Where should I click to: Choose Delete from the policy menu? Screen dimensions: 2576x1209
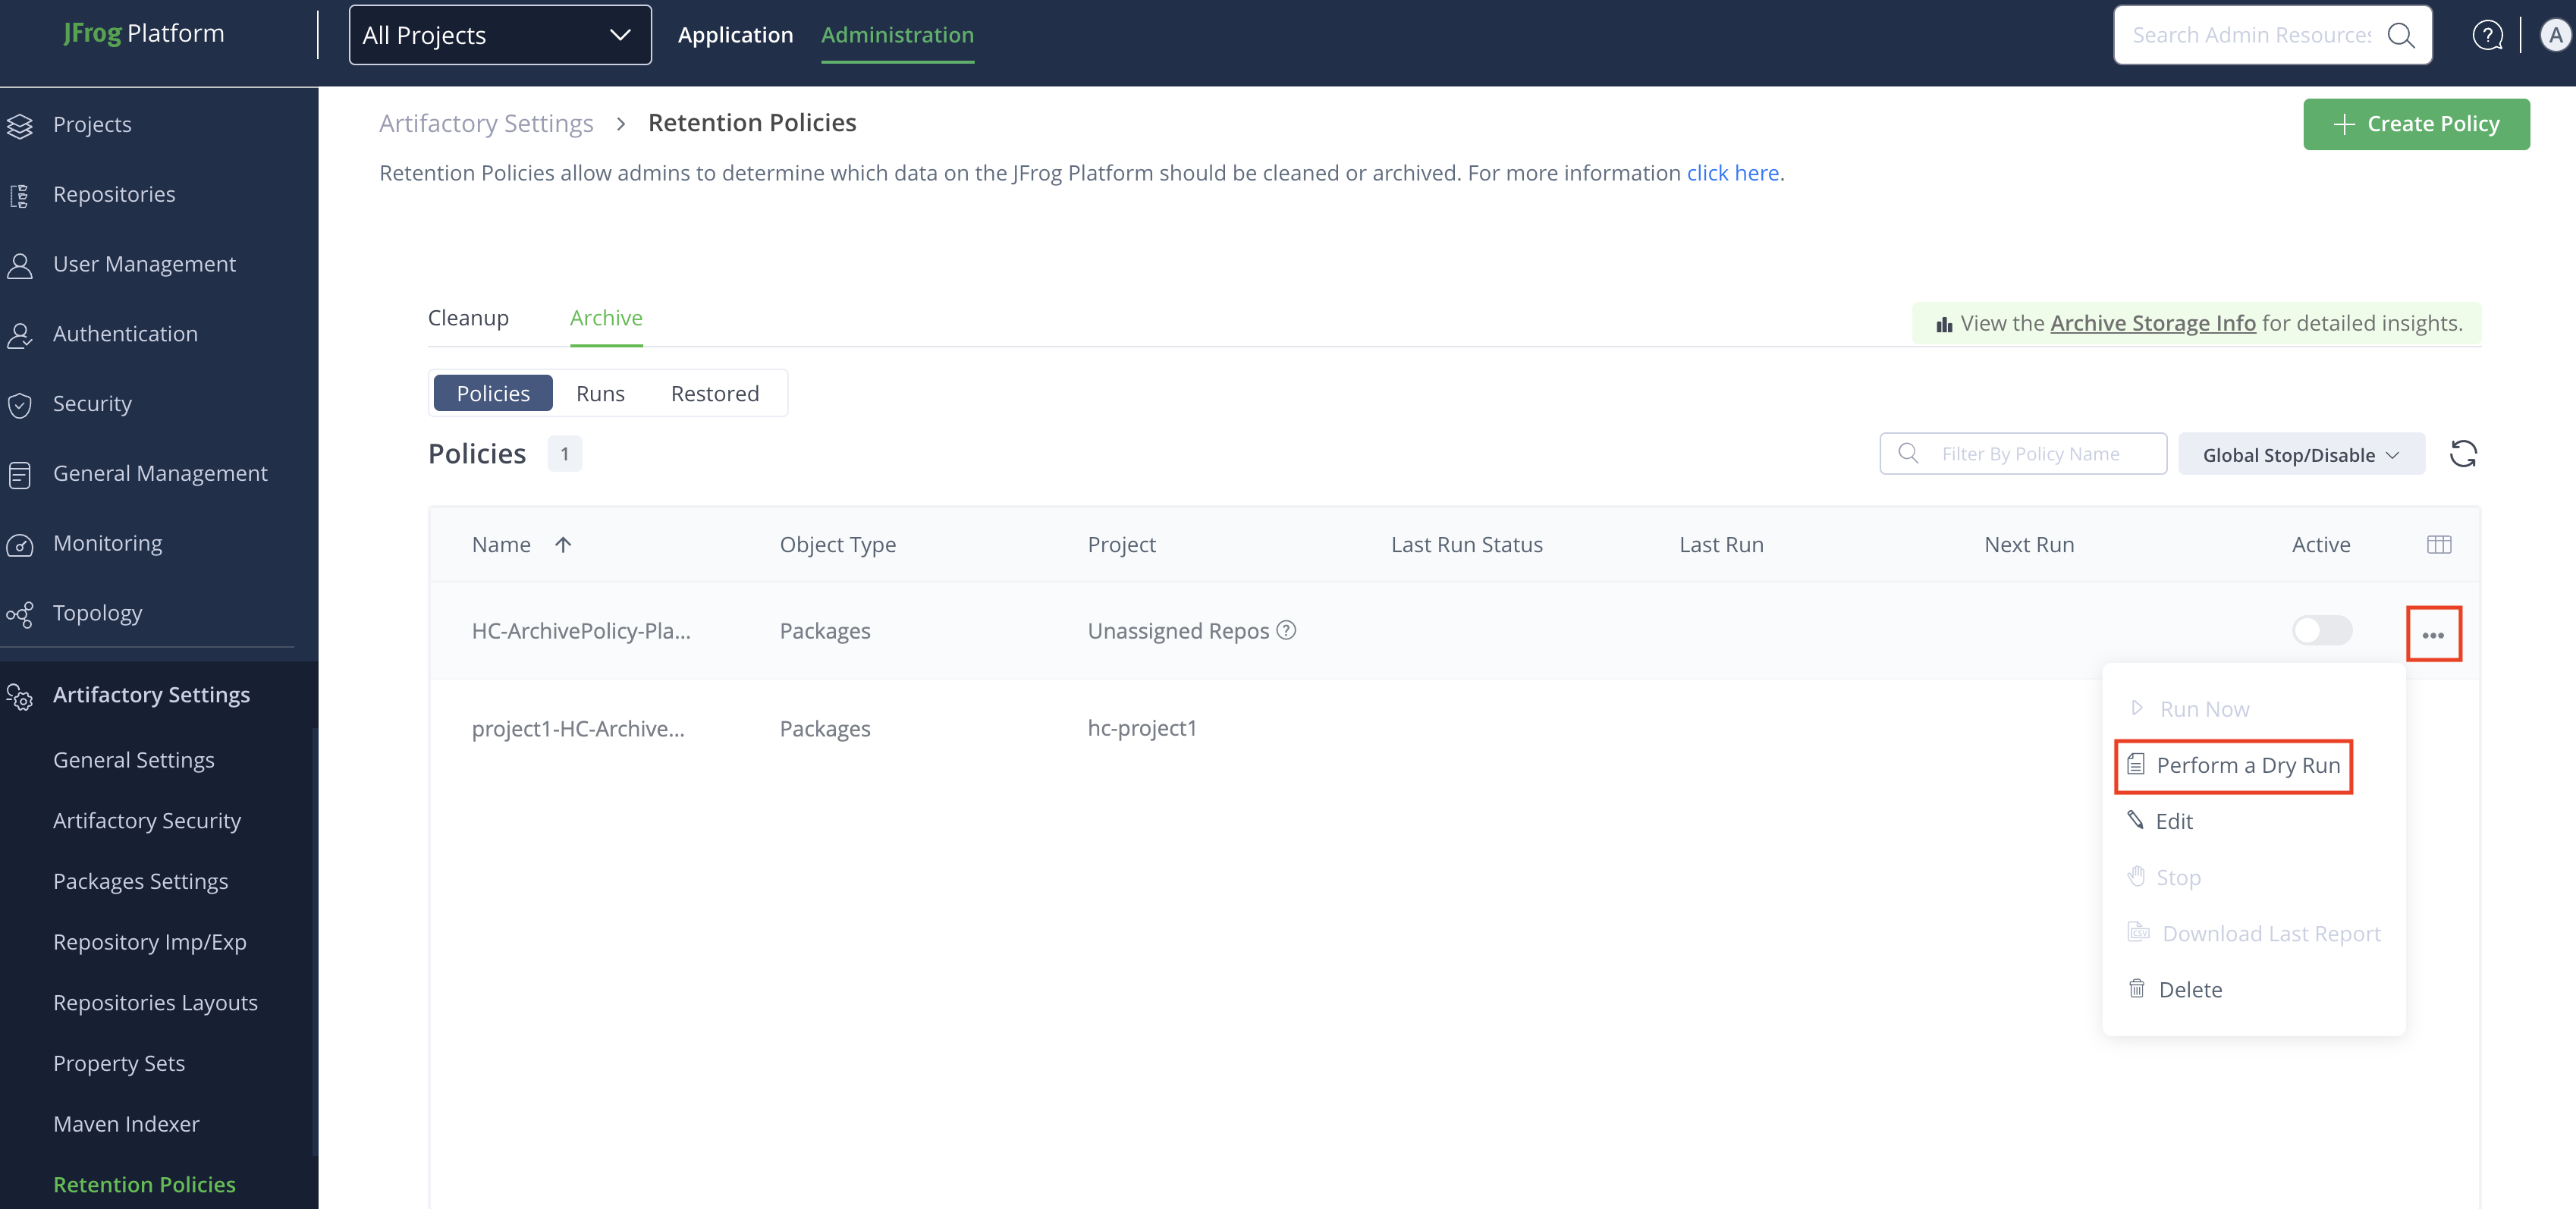(x=2189, y=989)
